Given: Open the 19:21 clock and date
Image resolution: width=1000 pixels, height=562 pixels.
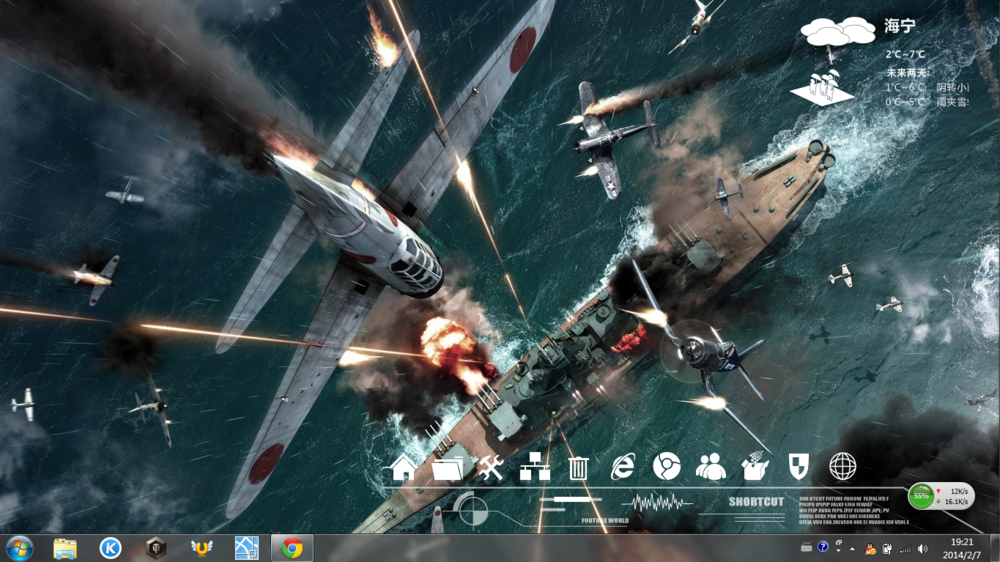Looking at the screenshot, I should point(962,549).
